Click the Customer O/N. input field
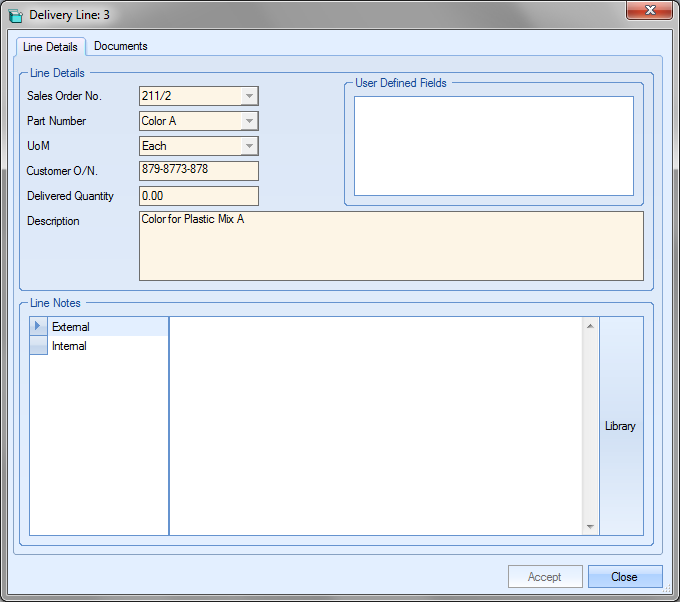This screenshot has width=680, height=602. (198, 171)
